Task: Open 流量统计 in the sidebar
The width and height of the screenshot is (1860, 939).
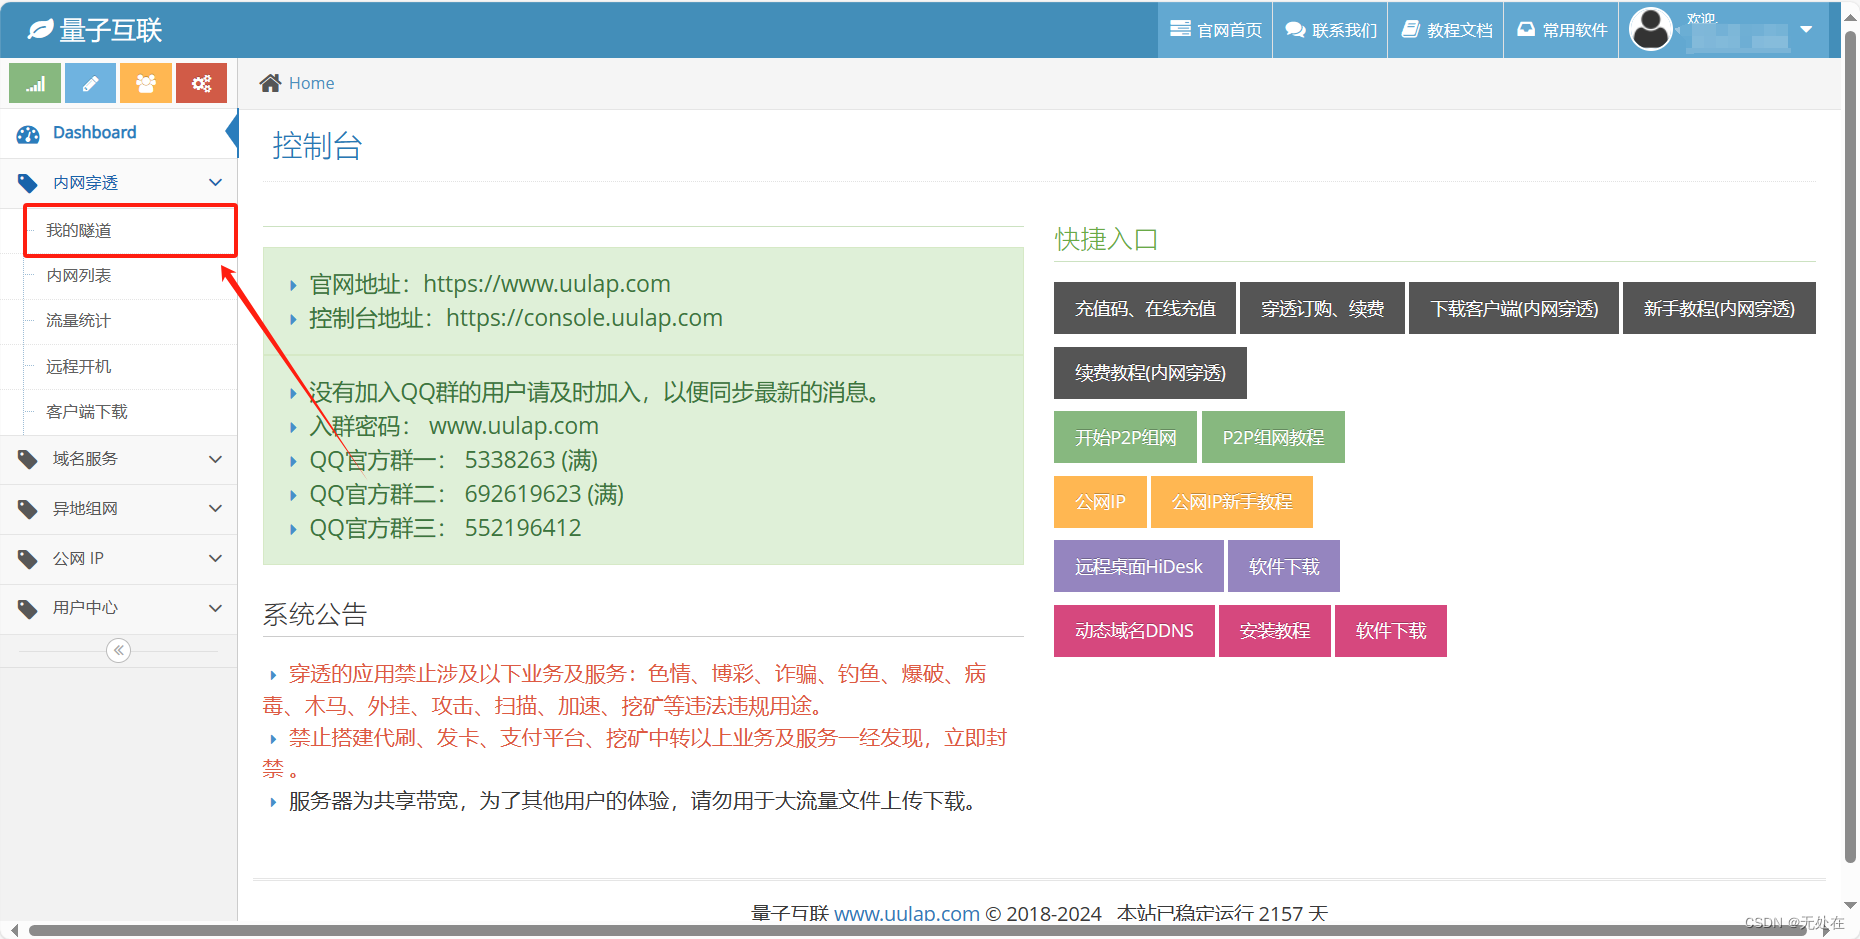Action: point(130,321)
